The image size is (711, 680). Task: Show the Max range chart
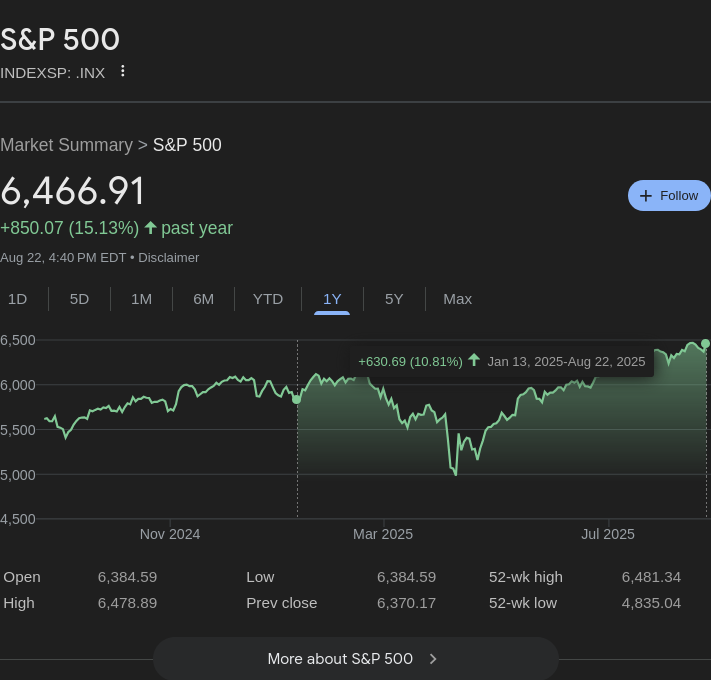point(457,299)
